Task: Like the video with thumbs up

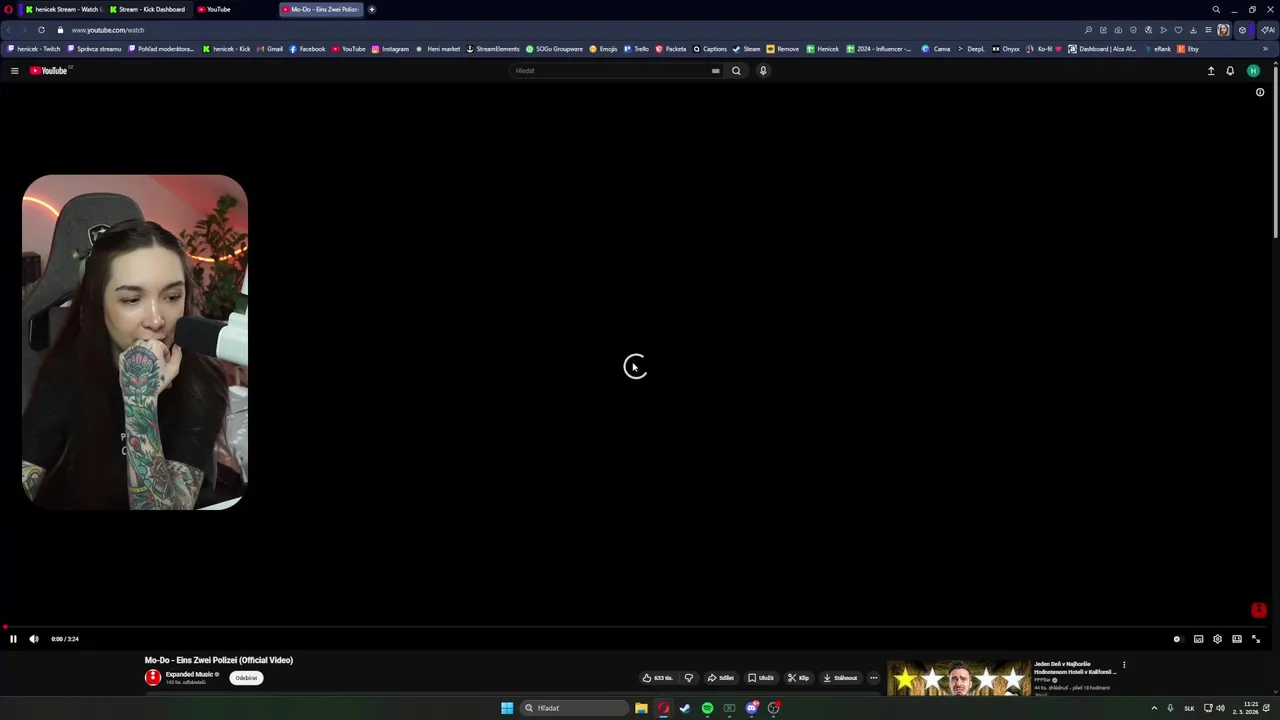Action: point(657,678)
